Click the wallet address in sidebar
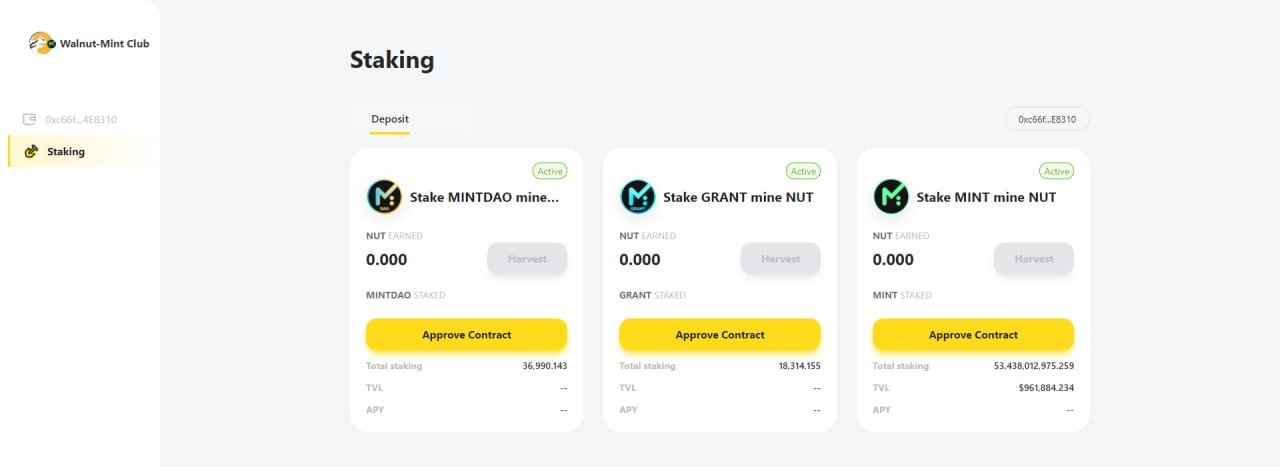The image size is (1280, 467). pos(81,119)
